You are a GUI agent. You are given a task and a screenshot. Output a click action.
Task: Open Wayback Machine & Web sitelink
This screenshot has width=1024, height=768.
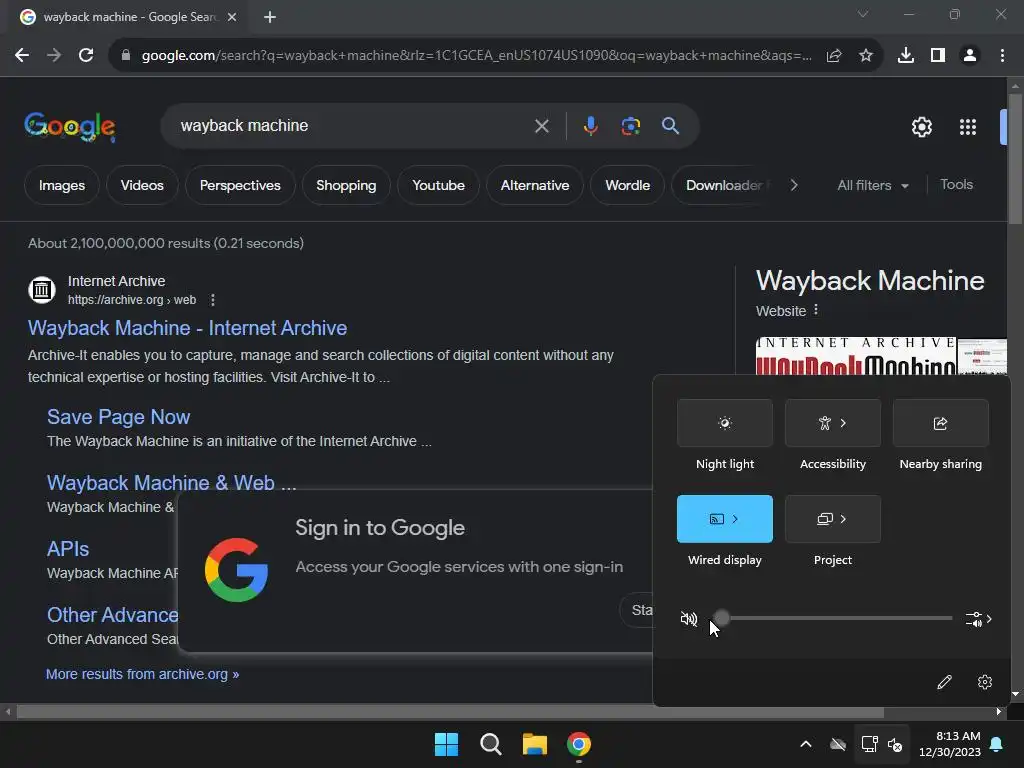[x=171, y=483]
